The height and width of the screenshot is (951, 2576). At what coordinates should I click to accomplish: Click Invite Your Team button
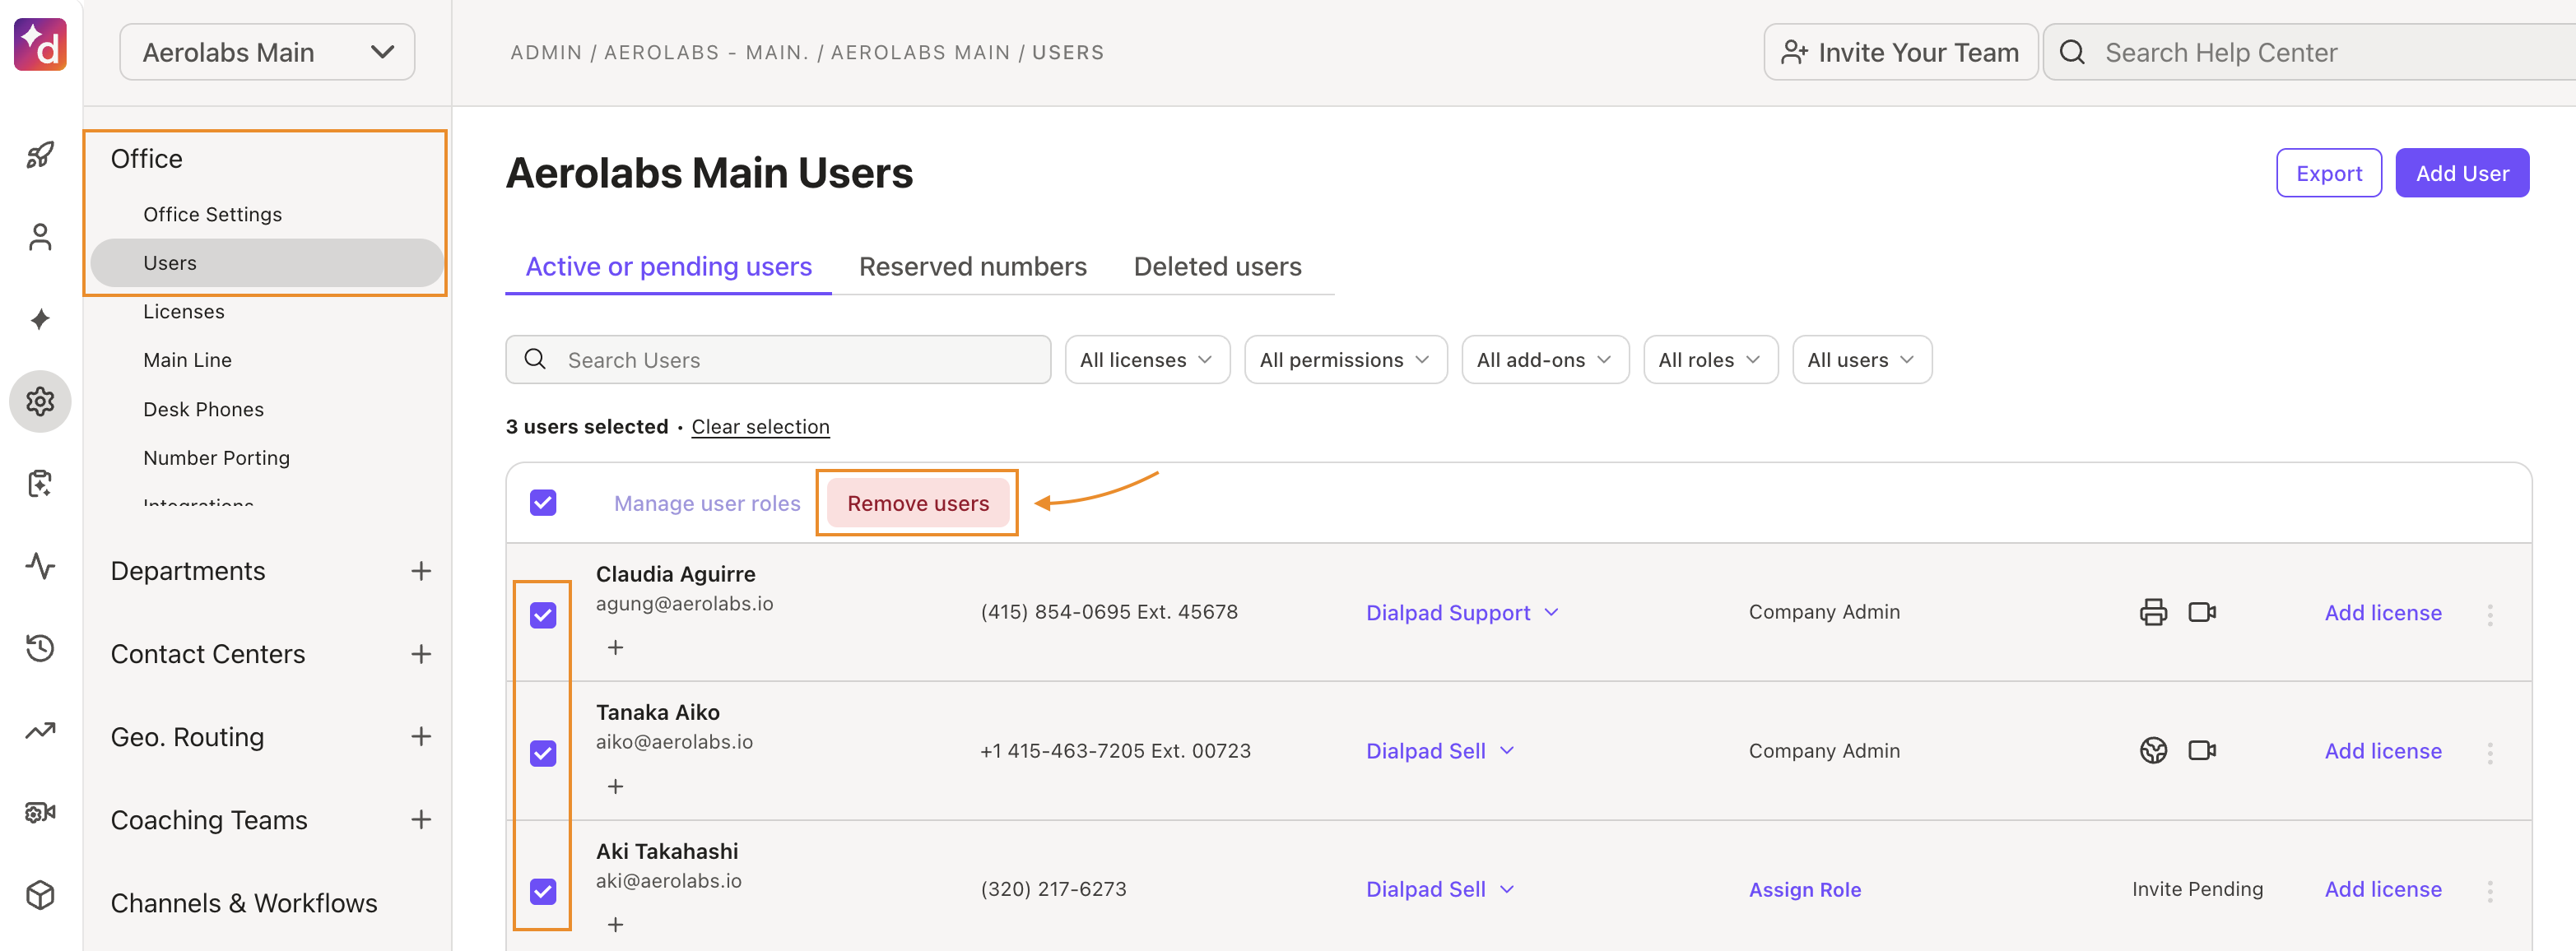[x=1900, y=52]
